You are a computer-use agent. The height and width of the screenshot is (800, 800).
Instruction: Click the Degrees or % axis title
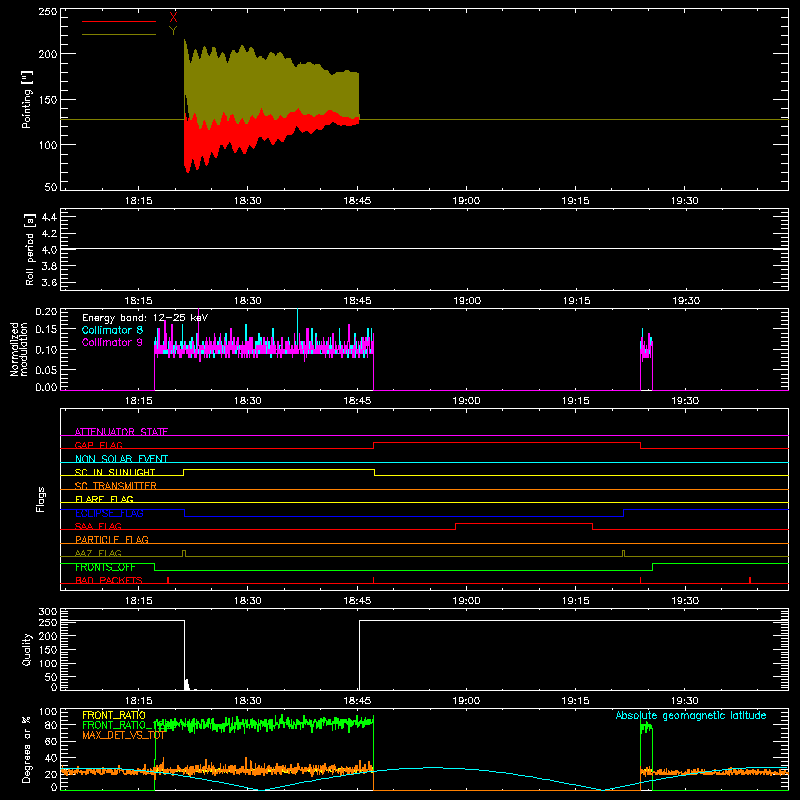point(27,749)
